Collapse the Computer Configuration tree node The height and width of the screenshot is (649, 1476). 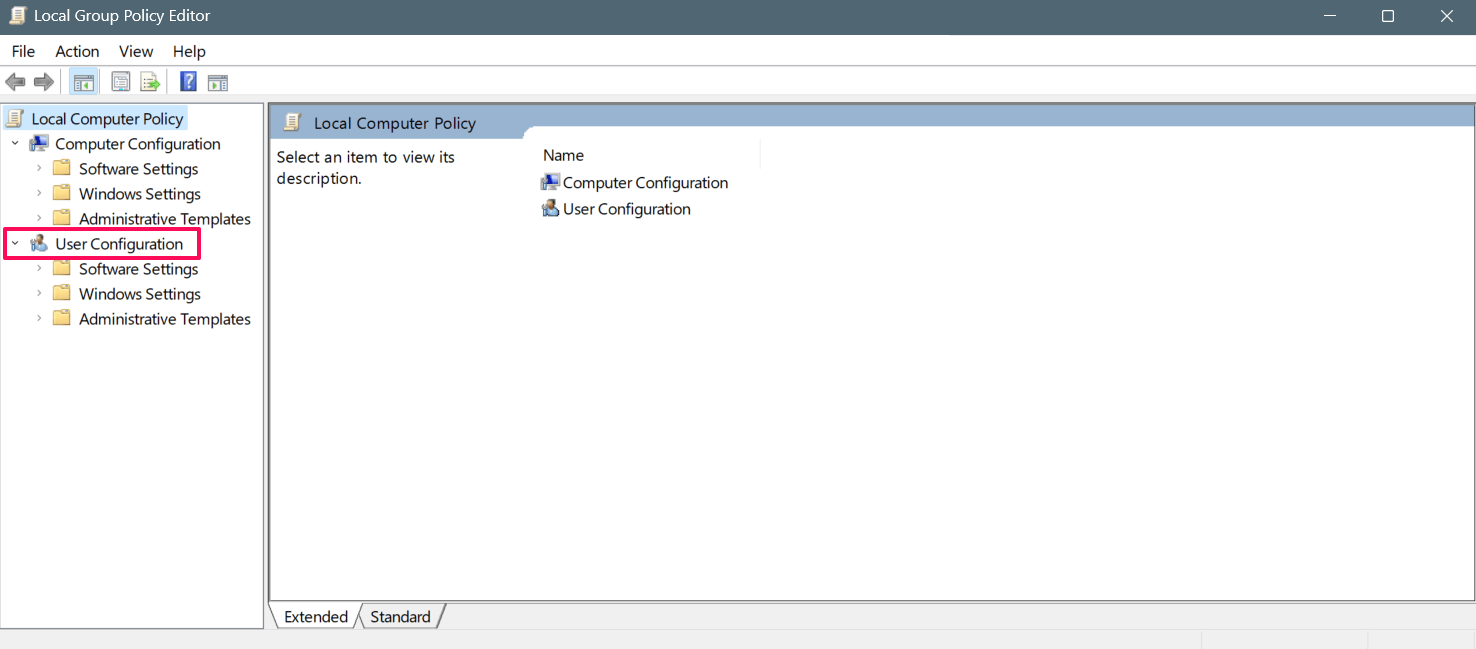tap(15, 144)
